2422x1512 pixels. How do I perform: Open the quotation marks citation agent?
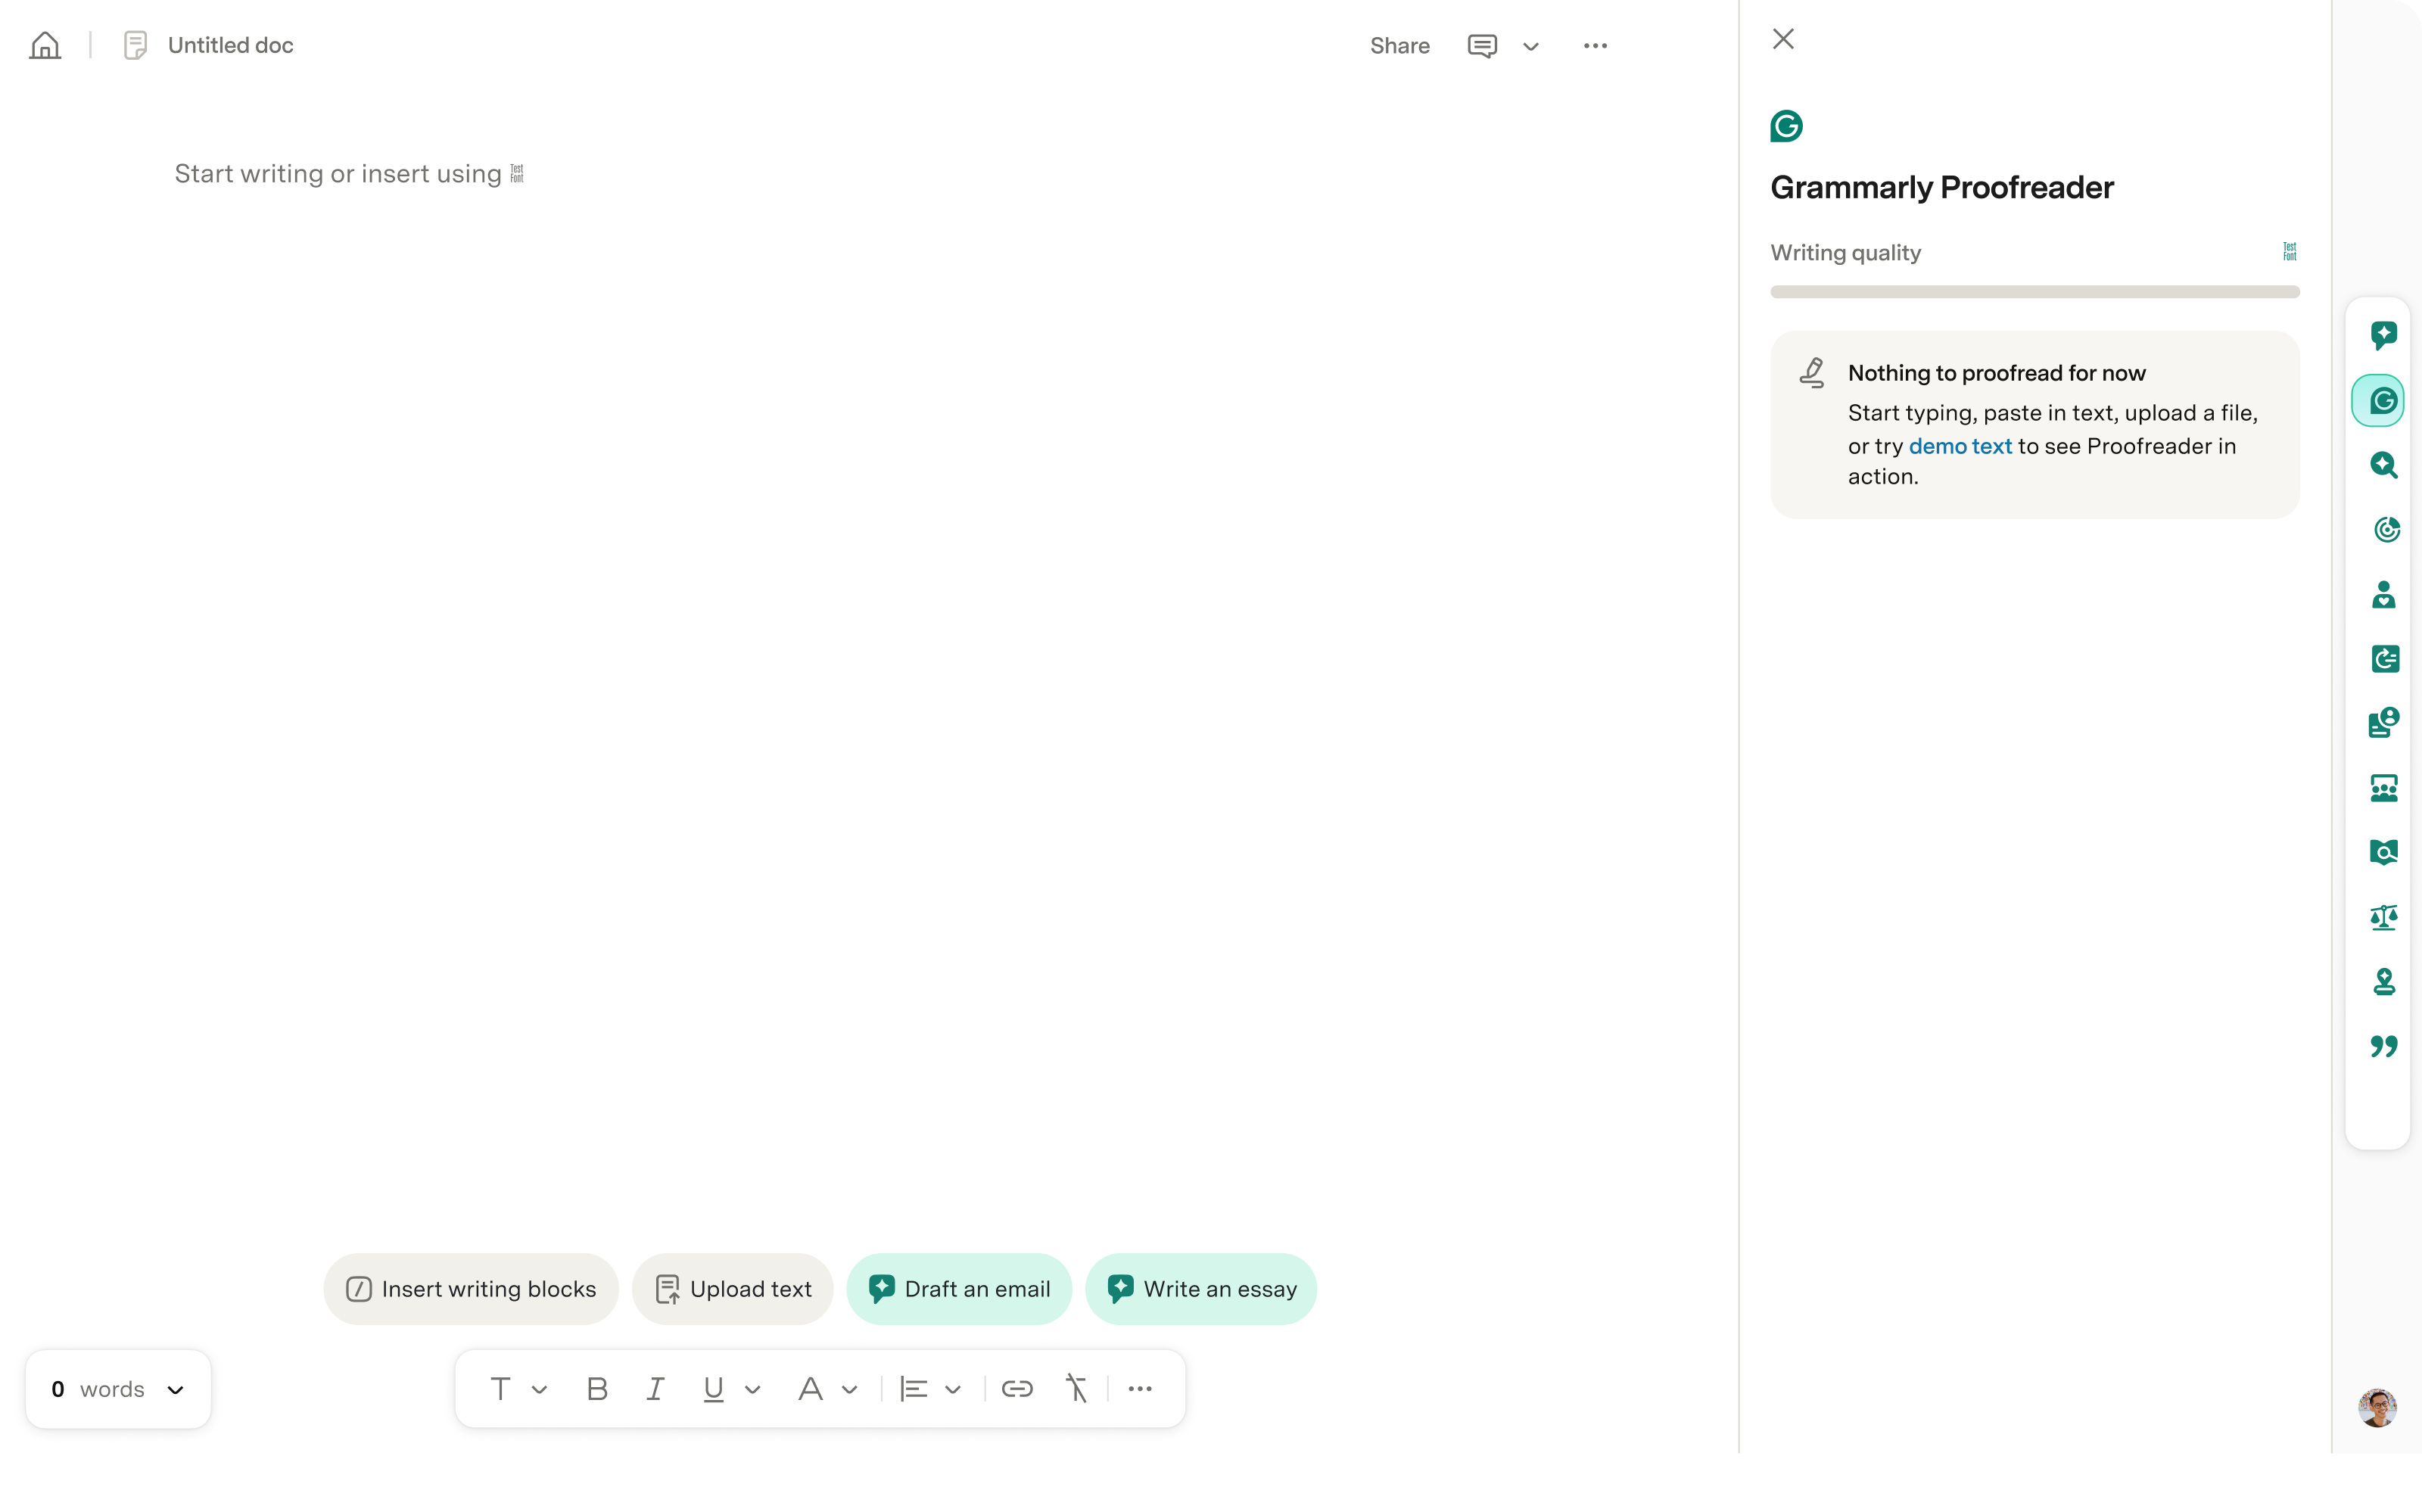click(x=2383, y=1046)
